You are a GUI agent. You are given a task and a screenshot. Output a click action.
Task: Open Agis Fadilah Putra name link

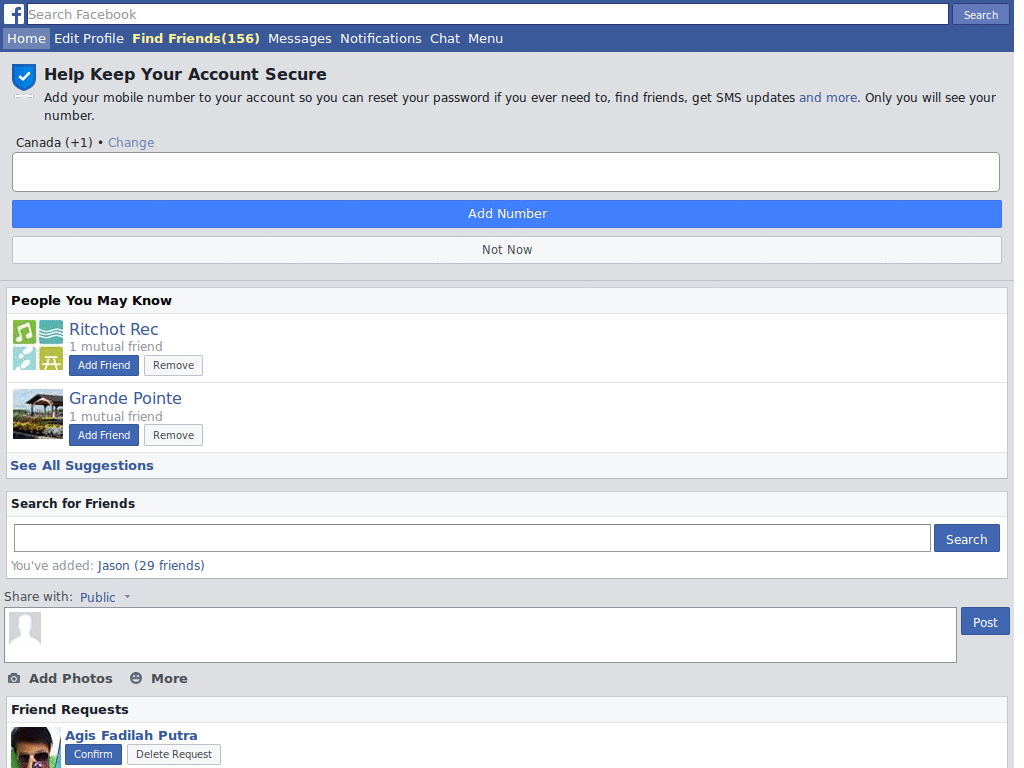pos(131,735)
